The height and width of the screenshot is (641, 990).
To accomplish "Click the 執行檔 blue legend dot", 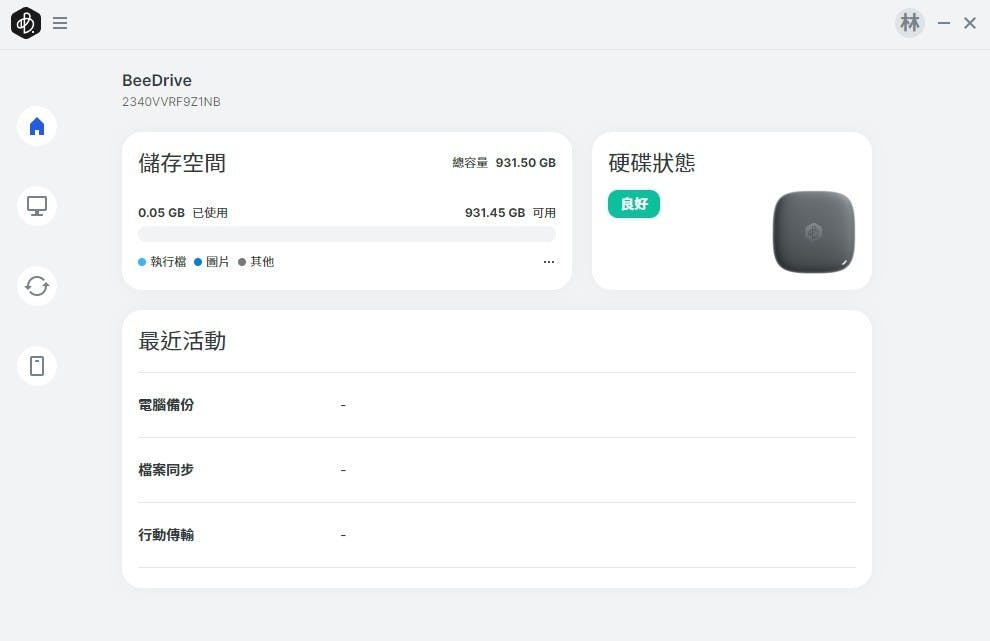I will [142, 261].
